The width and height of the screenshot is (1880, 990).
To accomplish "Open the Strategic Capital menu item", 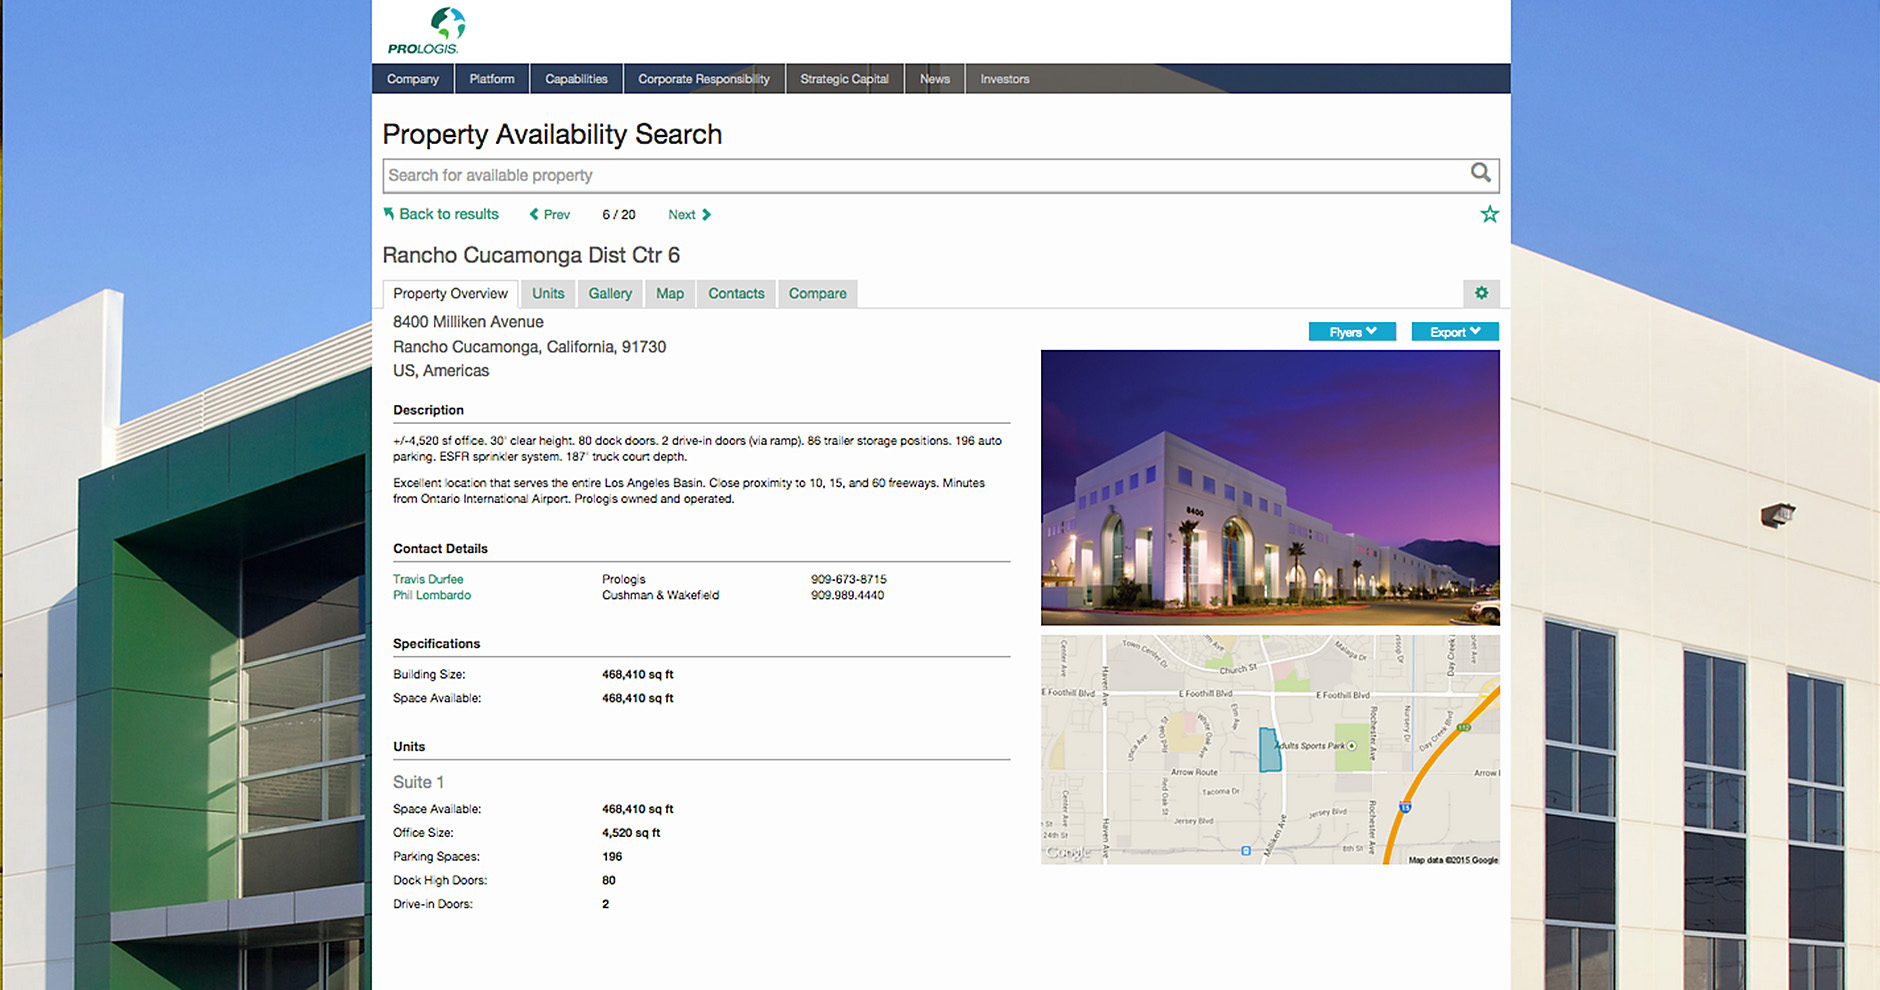I will pos(844,79).
